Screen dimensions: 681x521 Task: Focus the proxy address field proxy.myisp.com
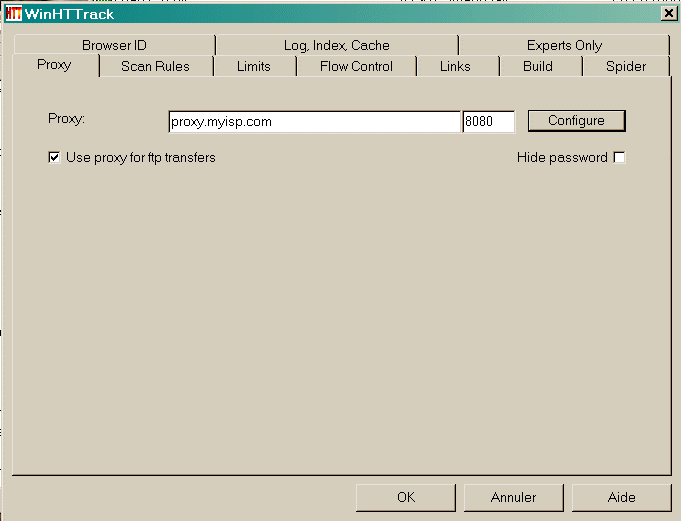pyautogui.click(x=314, y=122)
